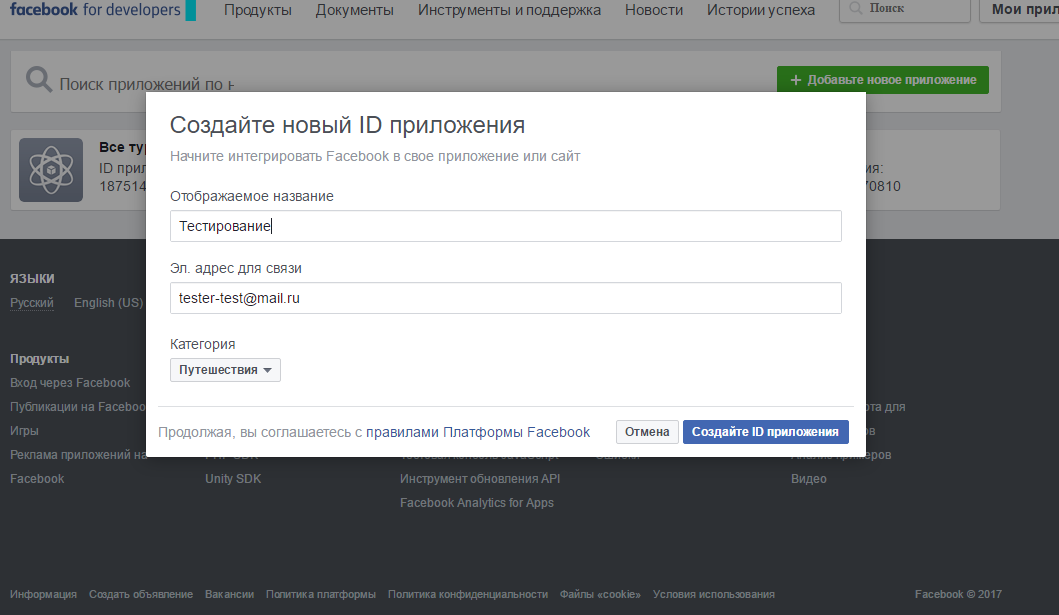Open Инструменты и поддержка menu
Viewport: 1059px width, 615px height.
tap(509, 10)
